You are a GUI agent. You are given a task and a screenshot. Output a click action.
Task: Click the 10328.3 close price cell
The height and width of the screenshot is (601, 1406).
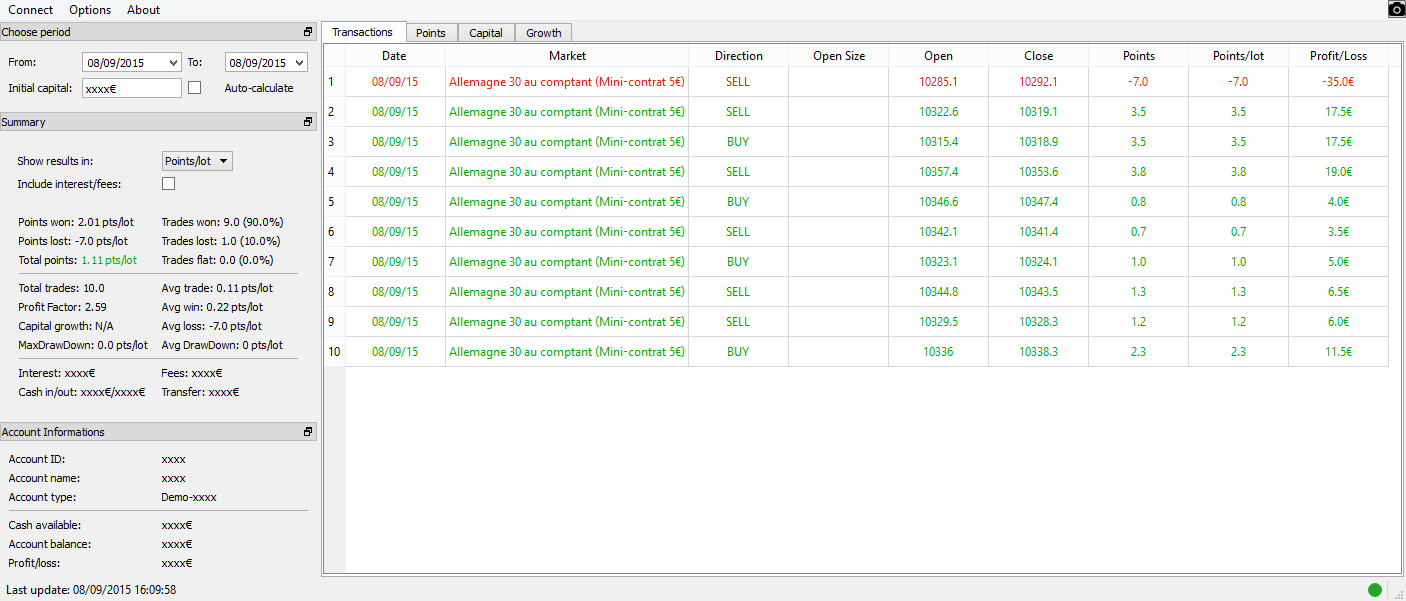(1038, 322)
